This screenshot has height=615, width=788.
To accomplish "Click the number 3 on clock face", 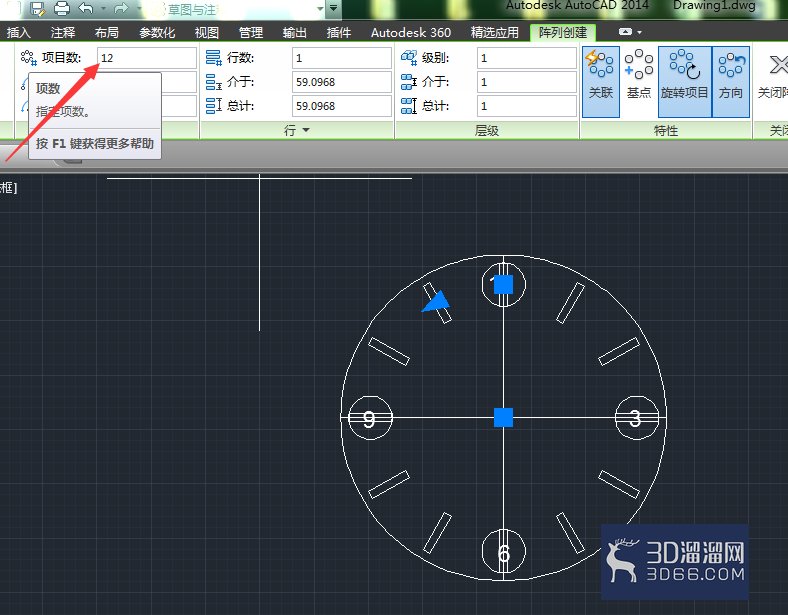I will coord(636,418).
